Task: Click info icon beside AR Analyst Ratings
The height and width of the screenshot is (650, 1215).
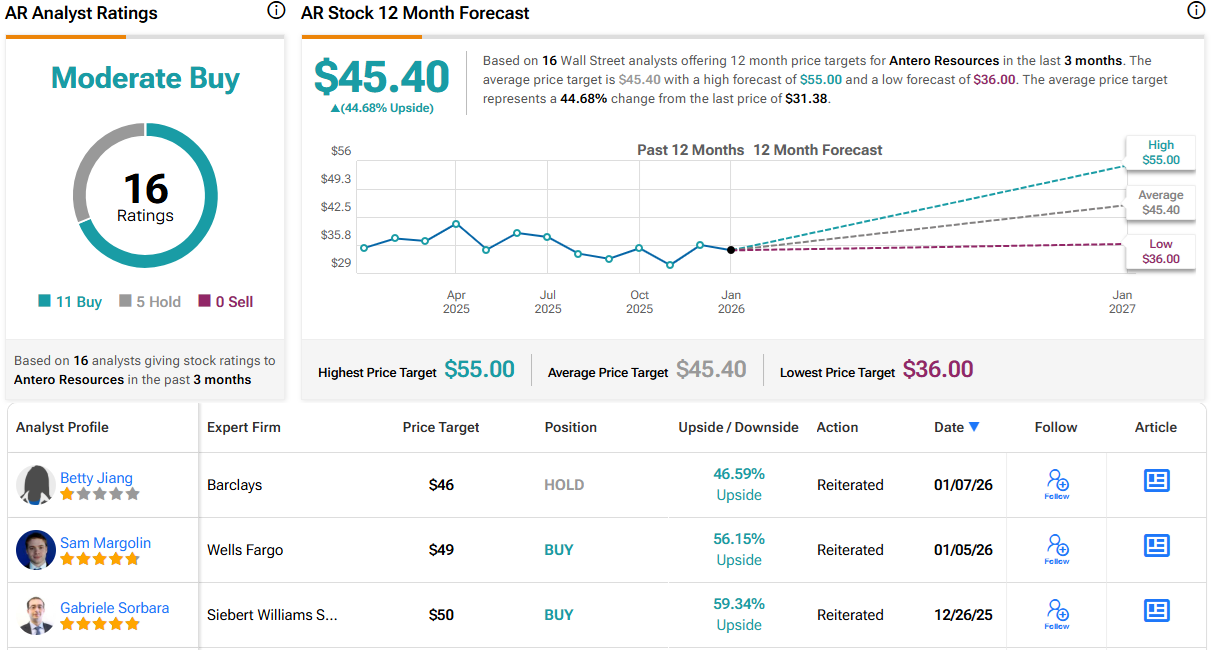Action: tap(276, 11)
